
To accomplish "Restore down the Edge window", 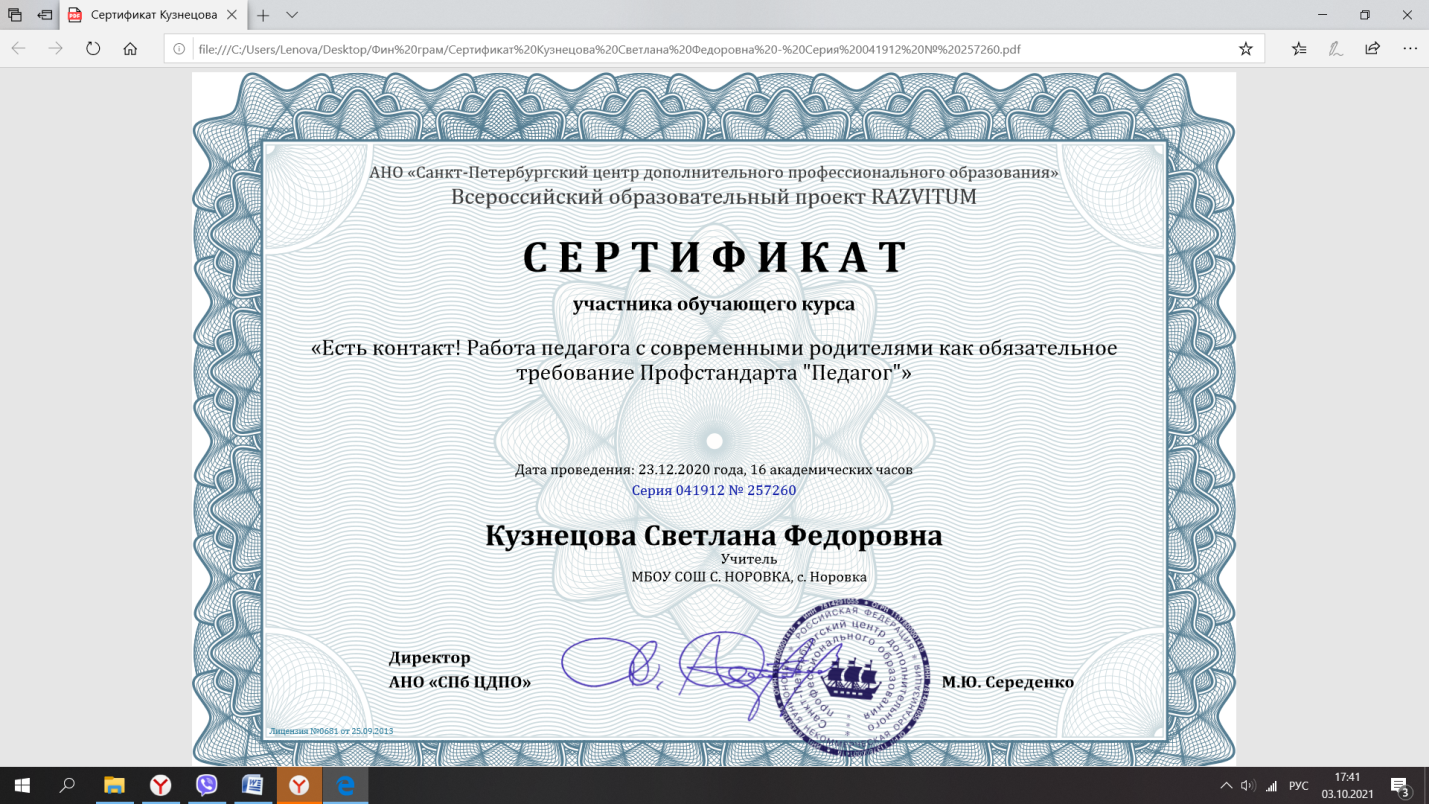I will click(1364, 15).
